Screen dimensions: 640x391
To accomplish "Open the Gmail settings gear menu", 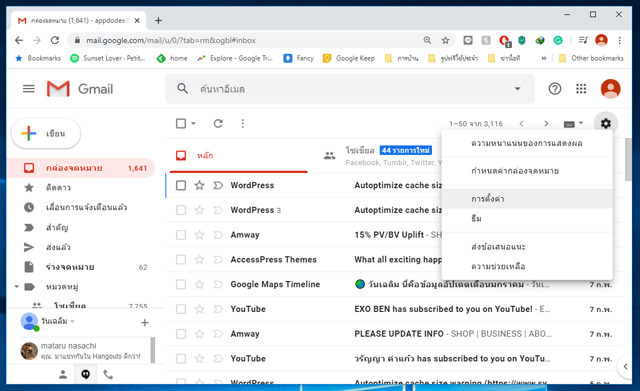I will pyautogui.click(x=606, y=123).
